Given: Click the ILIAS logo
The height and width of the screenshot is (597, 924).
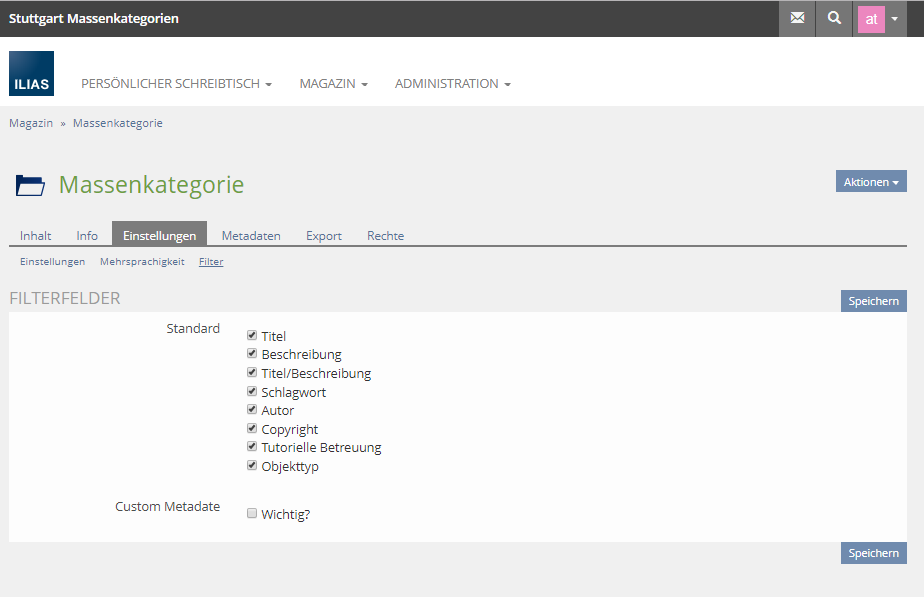Looking at the screenshot, I should pyautogui.click(x=31, y=74).
